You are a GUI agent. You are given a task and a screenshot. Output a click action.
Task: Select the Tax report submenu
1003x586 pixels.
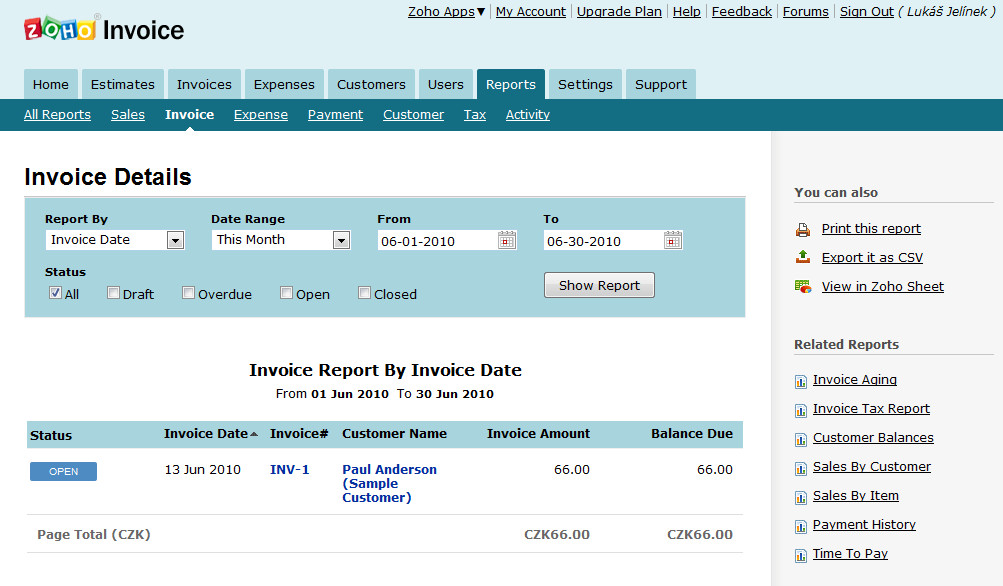[475, 115]
